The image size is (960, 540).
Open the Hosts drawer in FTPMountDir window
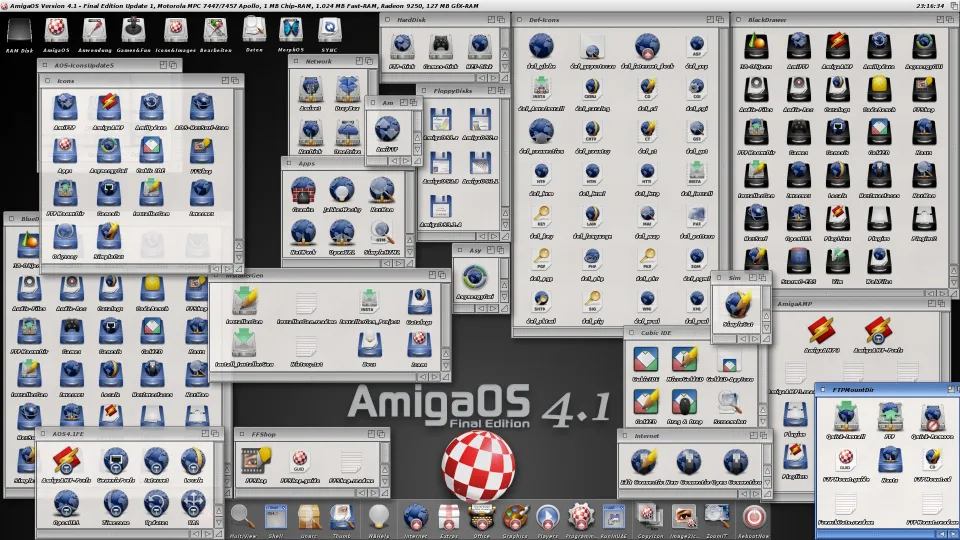[892, 460]
